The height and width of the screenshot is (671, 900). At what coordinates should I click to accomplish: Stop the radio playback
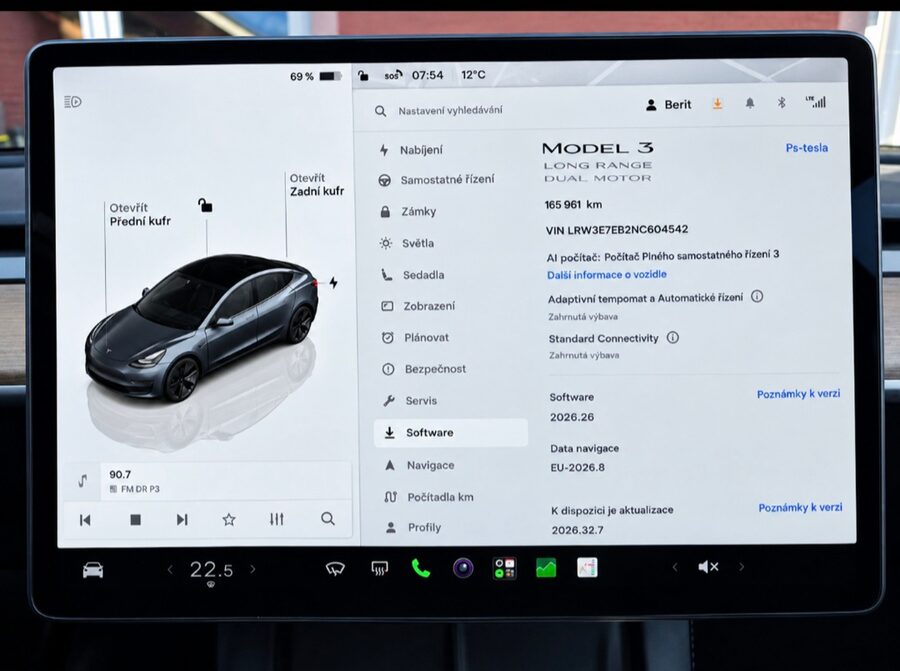pos(135,520)
